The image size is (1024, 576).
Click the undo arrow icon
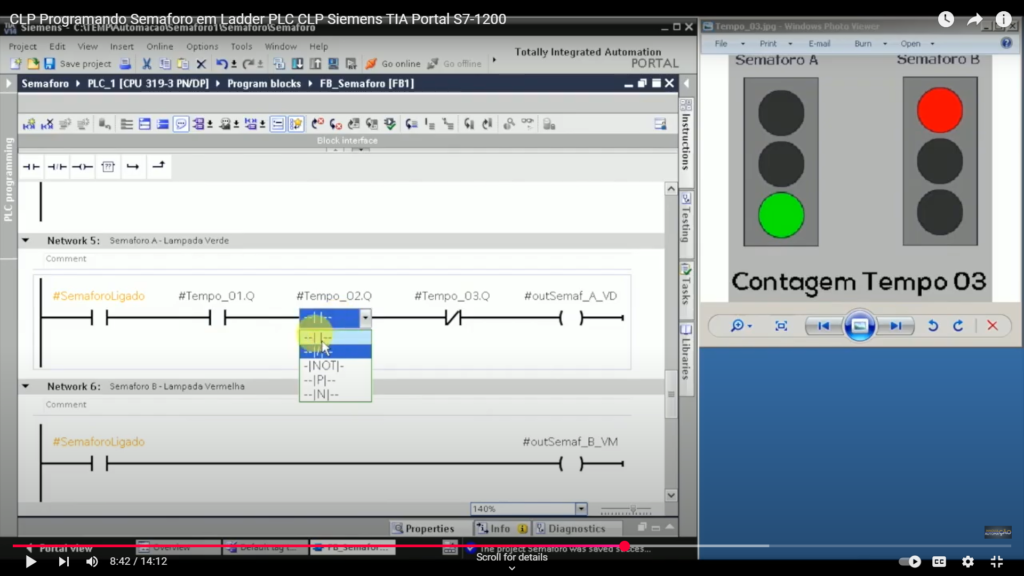pyautogui.click(x=222, y=63)
